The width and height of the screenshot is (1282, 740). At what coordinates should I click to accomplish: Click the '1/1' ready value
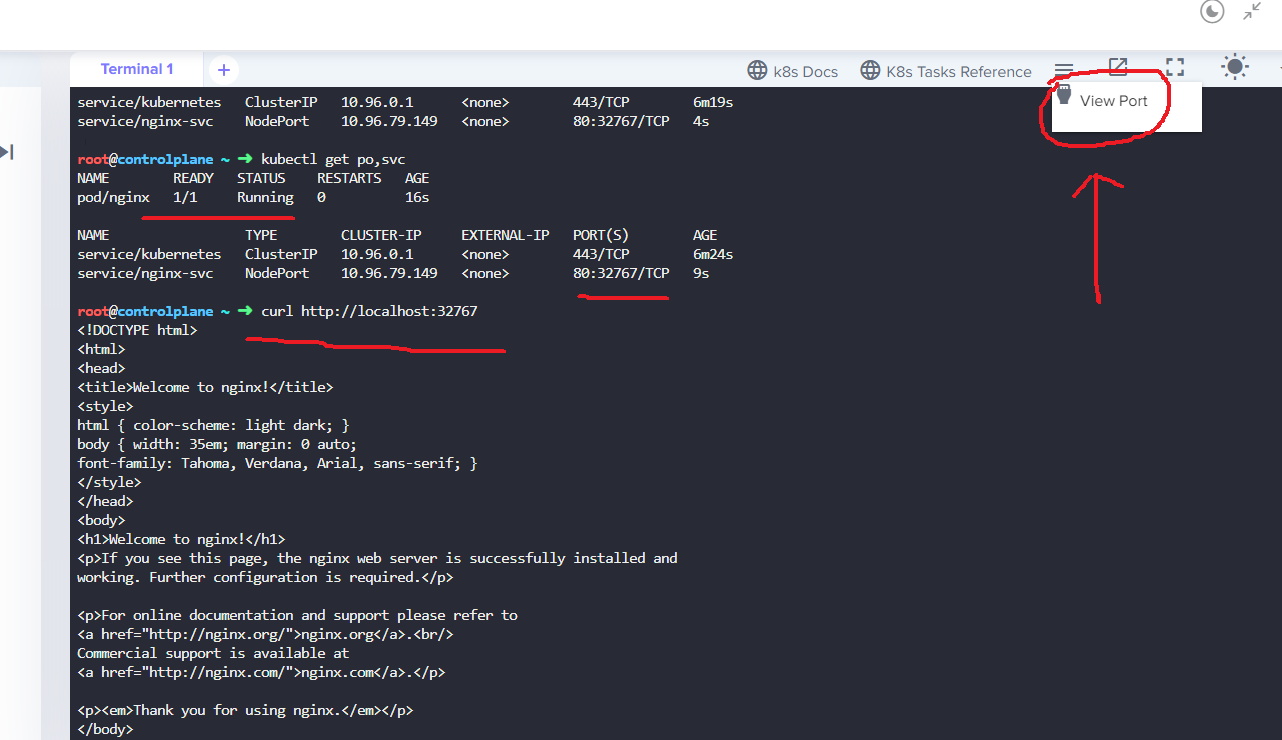click(x=185, y=198)
